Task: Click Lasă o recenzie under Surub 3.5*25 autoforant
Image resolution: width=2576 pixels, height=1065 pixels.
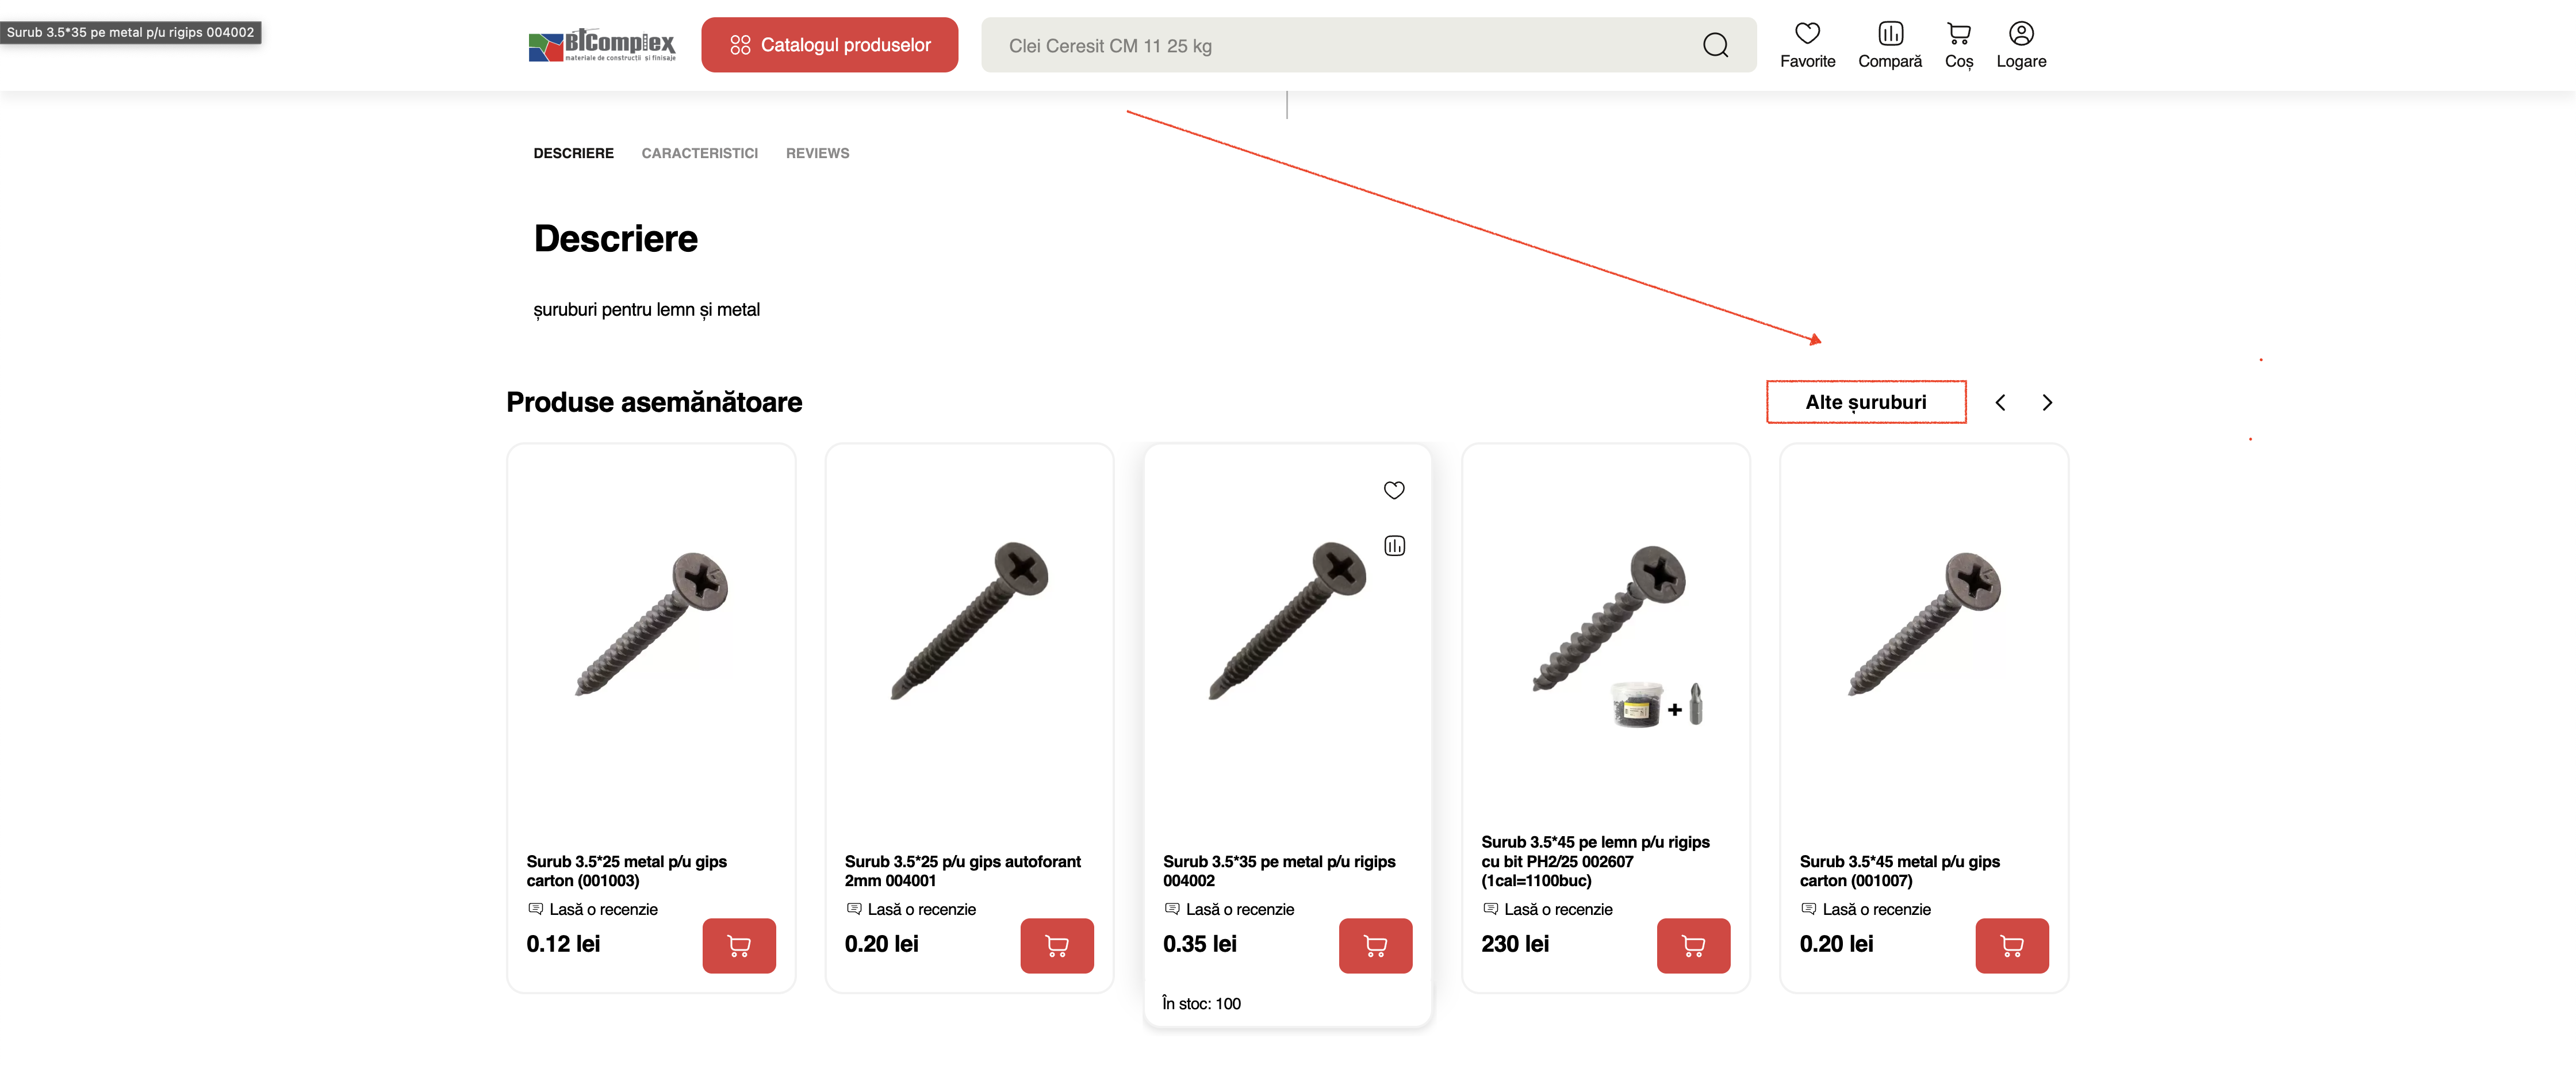Action: tap(921, 909)
